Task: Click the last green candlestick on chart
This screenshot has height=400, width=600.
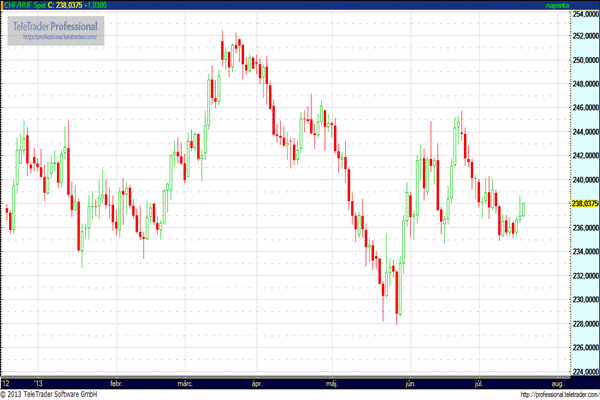Action: point(524,208)
